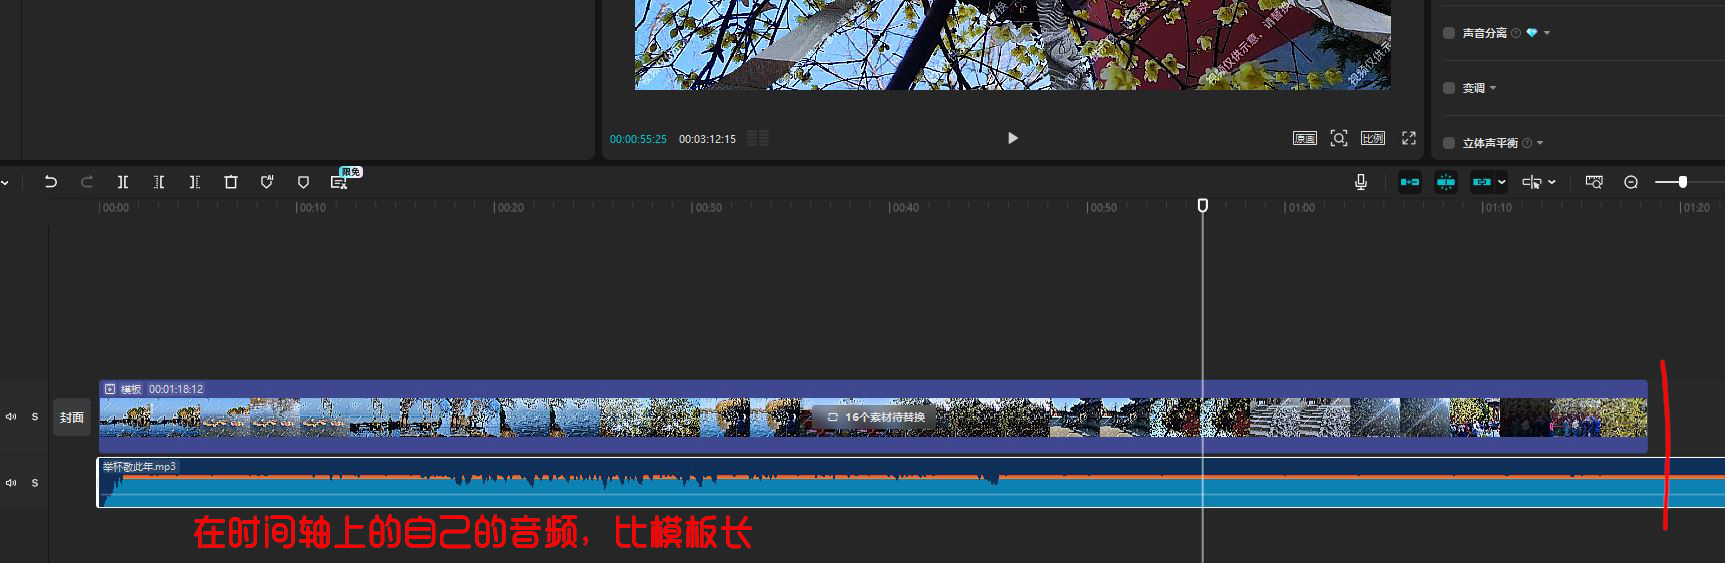Image resolution: width=1725 pixels, height=563 pixels.
Task: Click the 16个素材待替换 label on template
Action: click(876, 417)
